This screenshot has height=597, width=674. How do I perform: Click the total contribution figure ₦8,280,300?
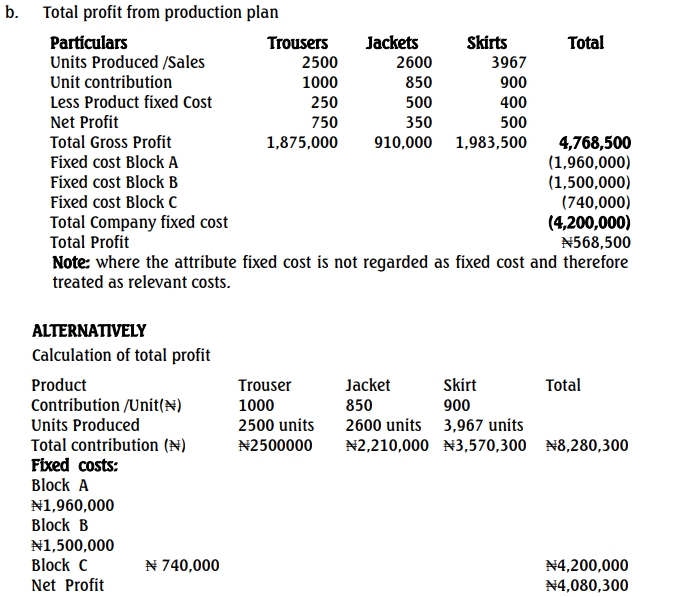[587, 445]
